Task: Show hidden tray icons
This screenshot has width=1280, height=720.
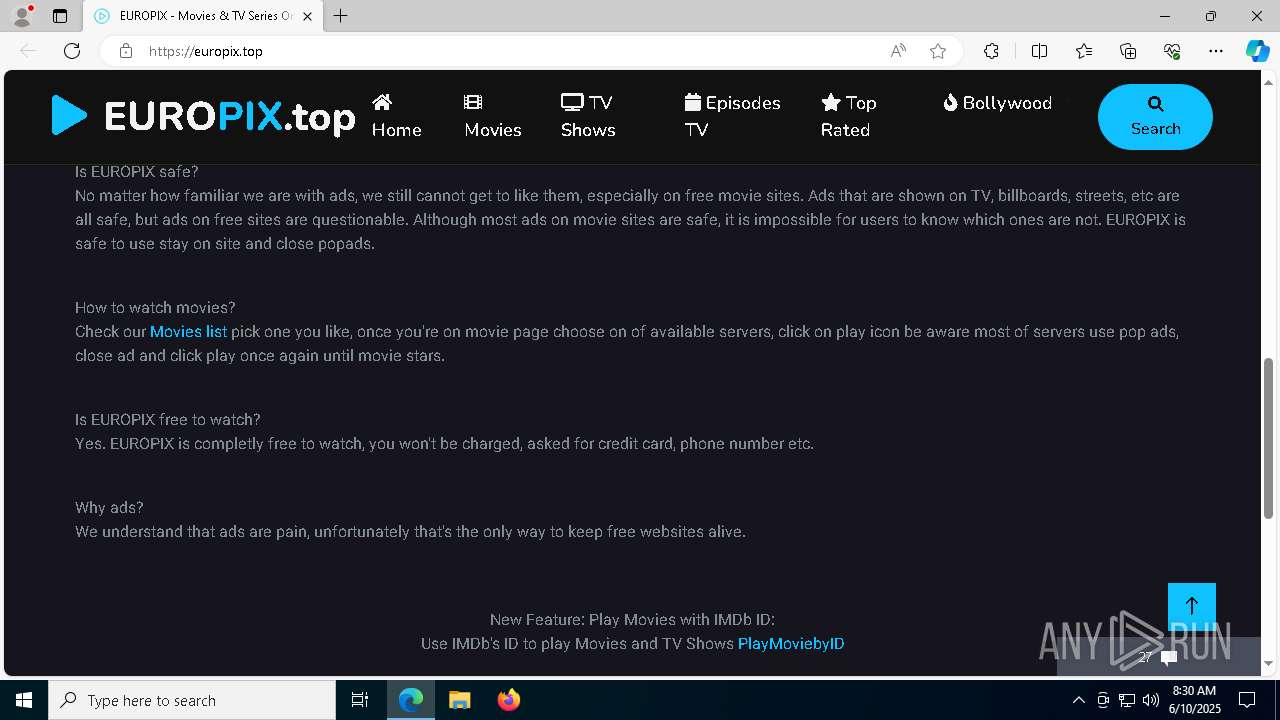Action: 1078,700
